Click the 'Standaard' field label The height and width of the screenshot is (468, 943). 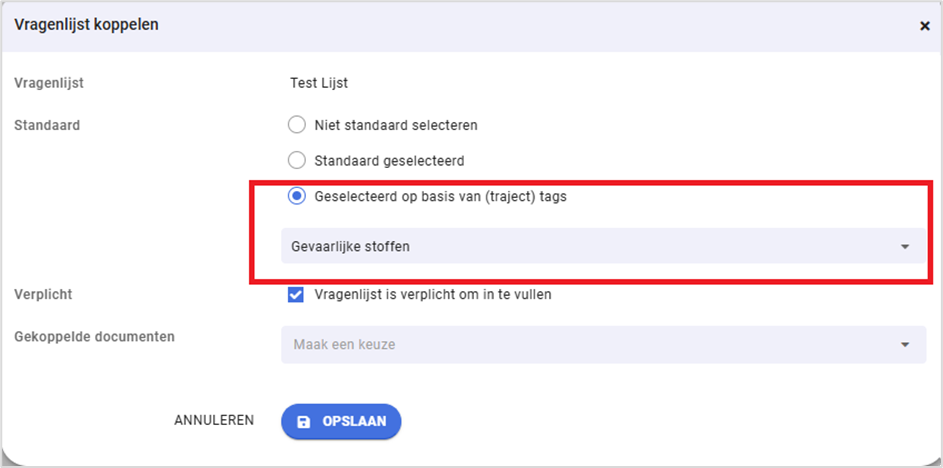click(47, 125)
